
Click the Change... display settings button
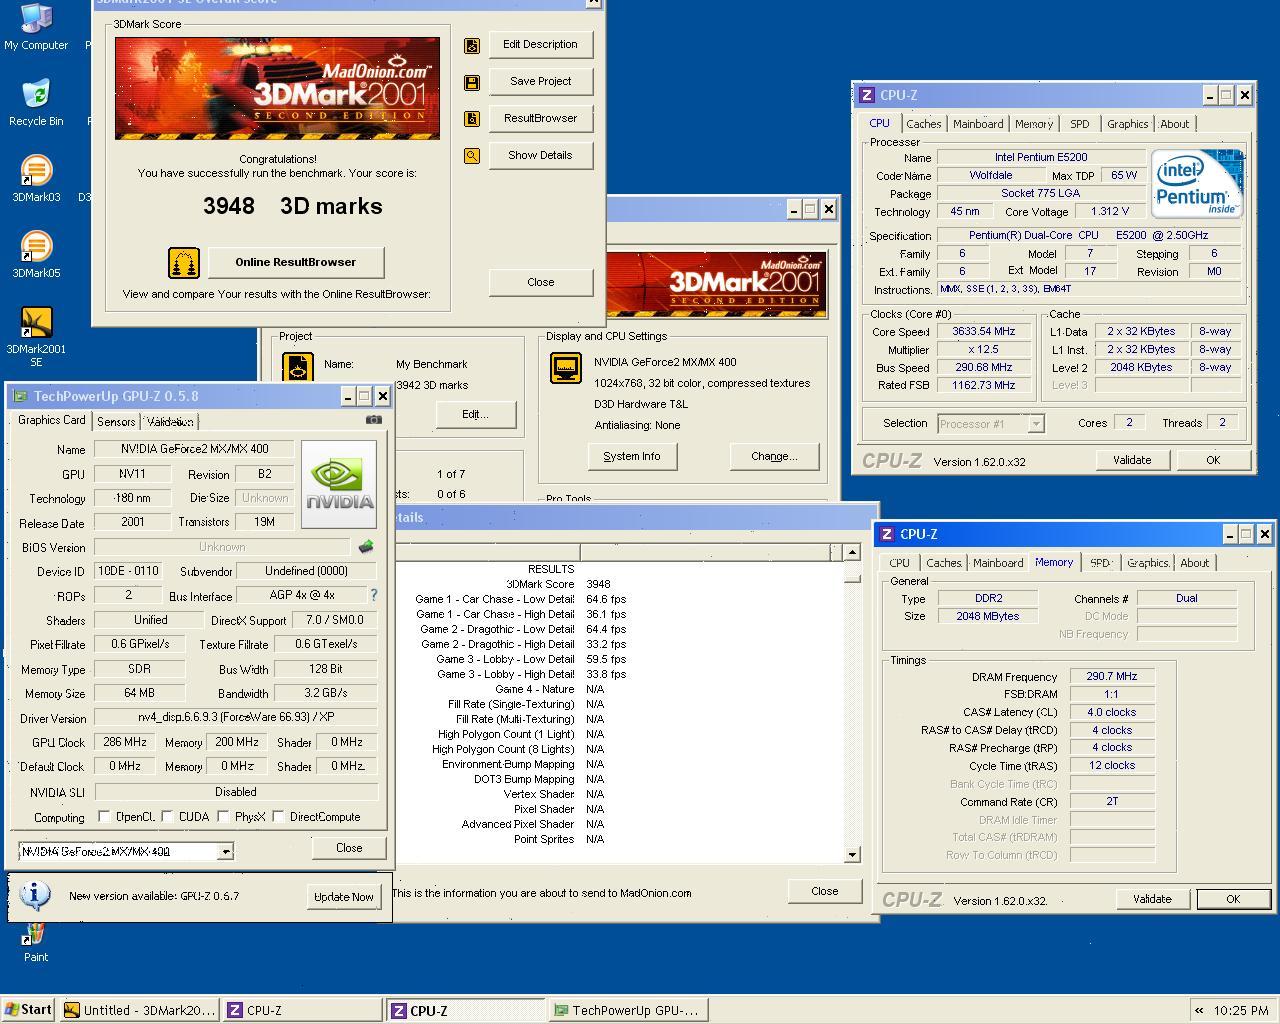(774, 457)
